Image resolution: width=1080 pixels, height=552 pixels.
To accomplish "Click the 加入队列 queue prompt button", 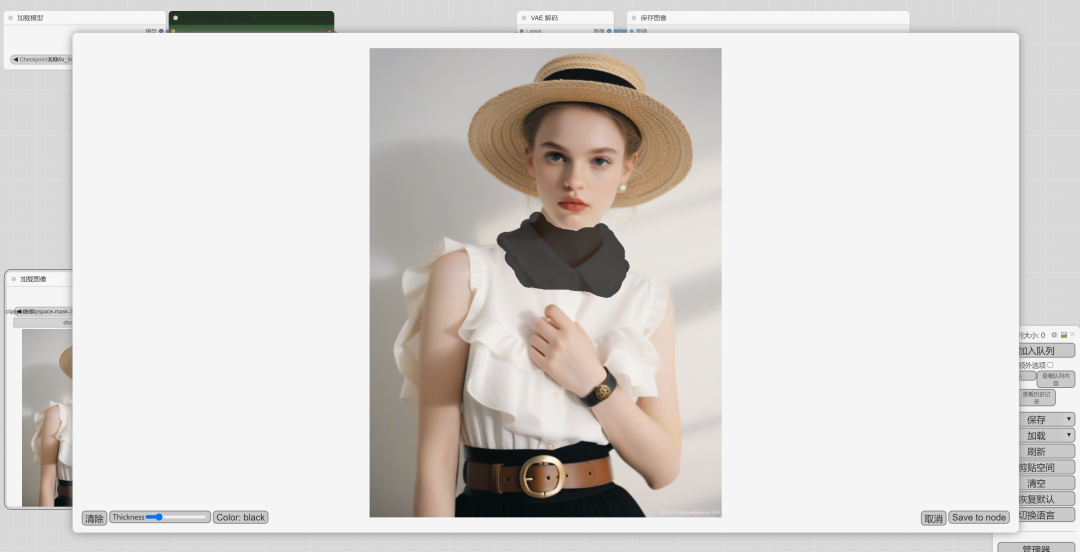I will pyautogui.click(x=1047, y=351).
